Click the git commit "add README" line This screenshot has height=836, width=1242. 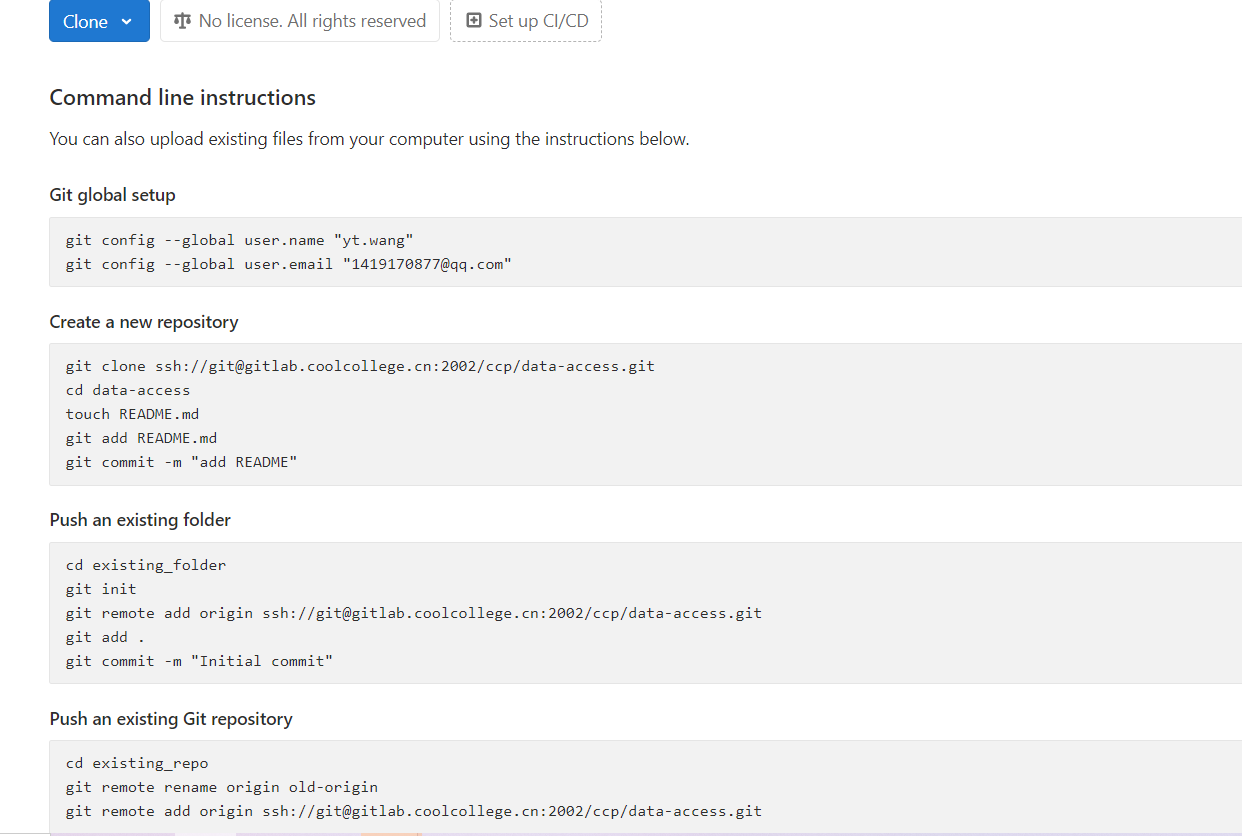(181, 462)
